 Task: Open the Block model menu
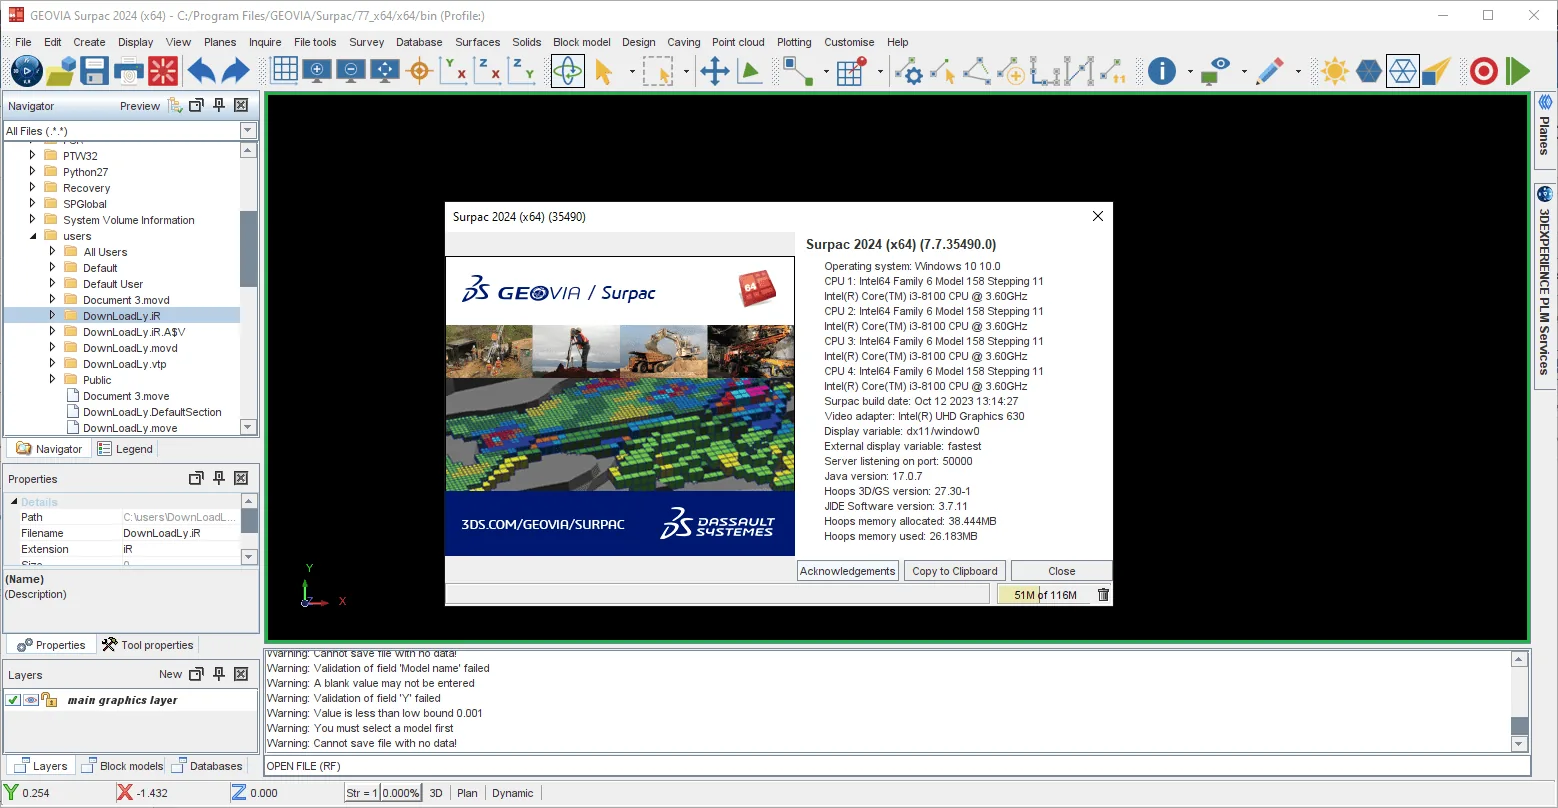581,42
